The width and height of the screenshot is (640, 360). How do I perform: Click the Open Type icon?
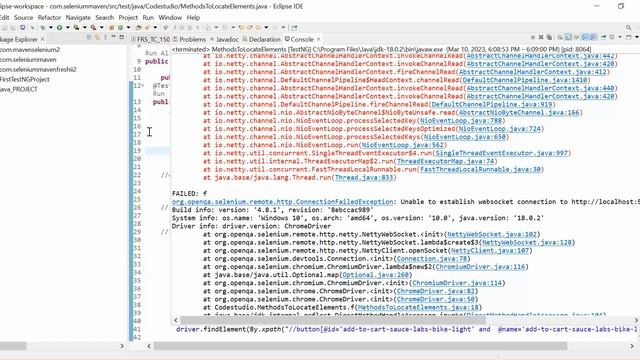138,27
